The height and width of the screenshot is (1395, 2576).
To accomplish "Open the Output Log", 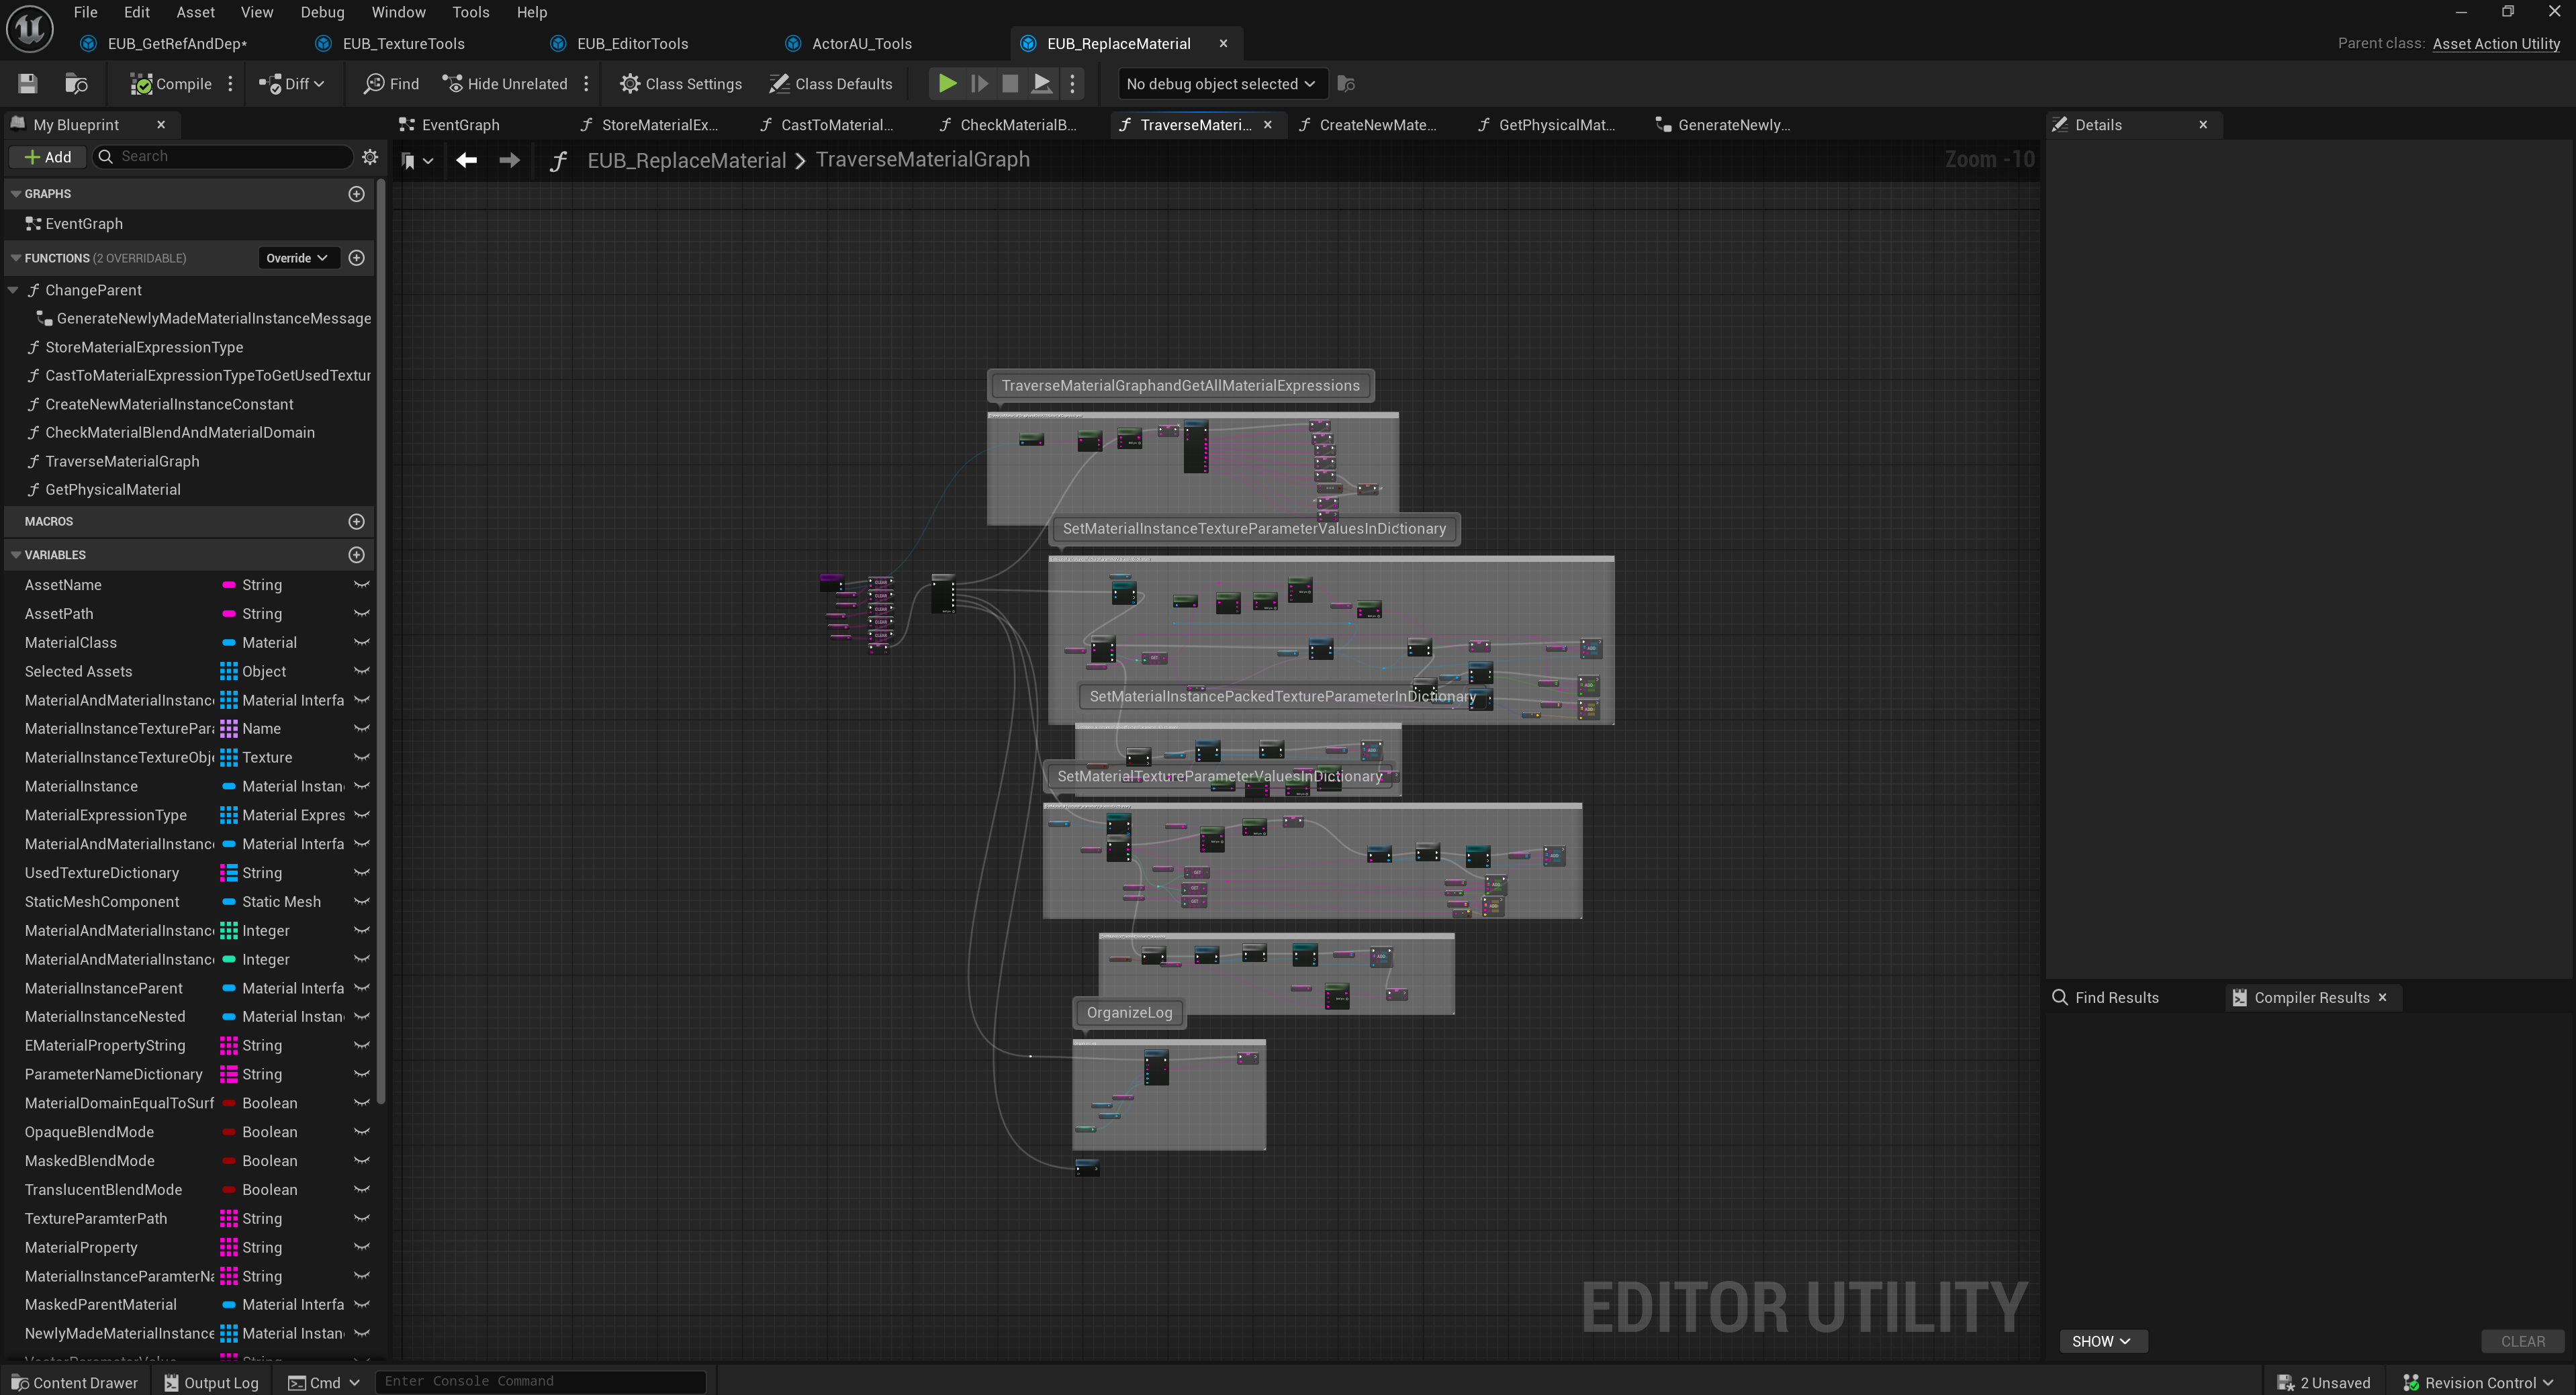I will pyautogui.click(x=211, y=1383).
